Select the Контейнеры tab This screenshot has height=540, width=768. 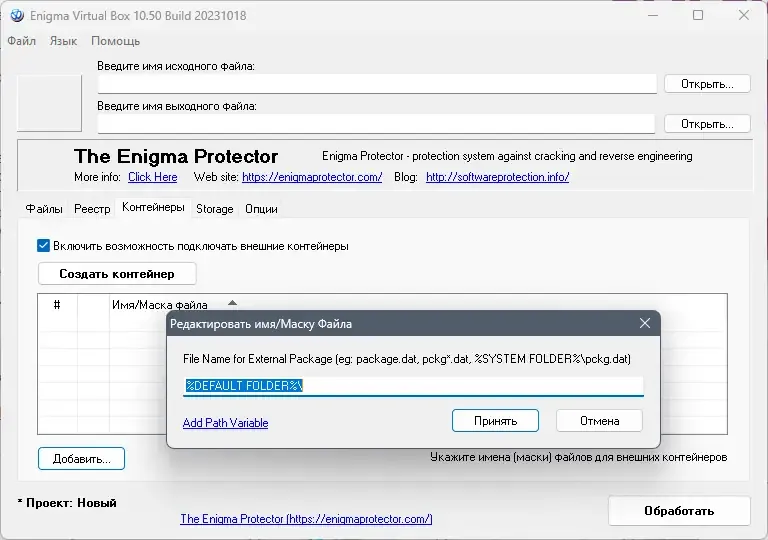click(153, 207)
